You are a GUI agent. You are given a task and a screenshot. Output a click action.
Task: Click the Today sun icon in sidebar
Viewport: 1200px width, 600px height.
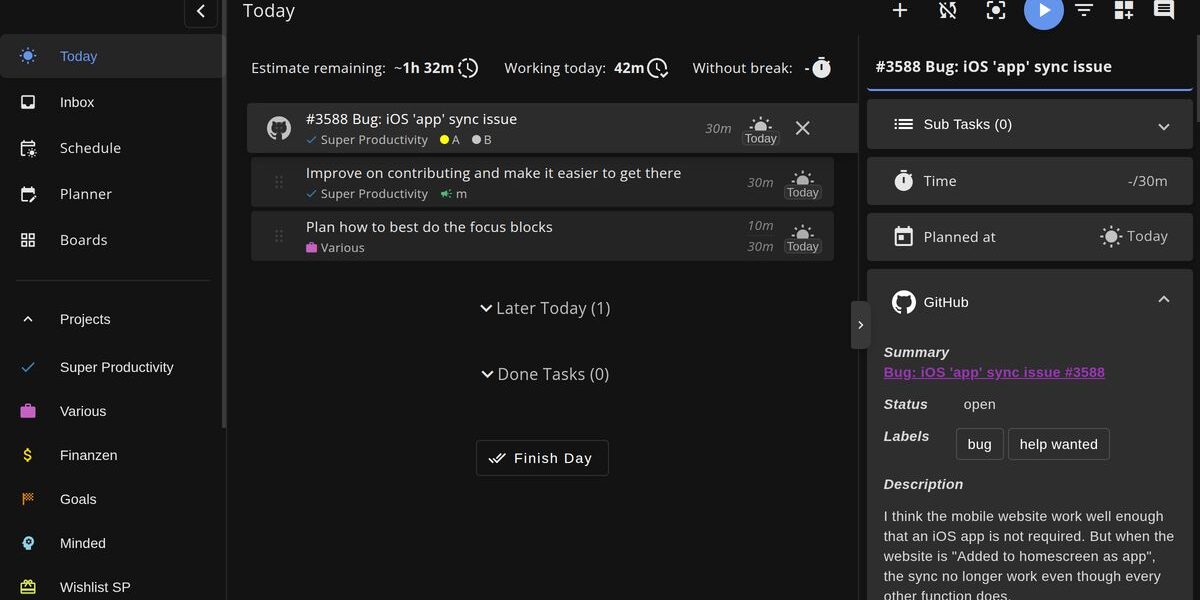28,56
